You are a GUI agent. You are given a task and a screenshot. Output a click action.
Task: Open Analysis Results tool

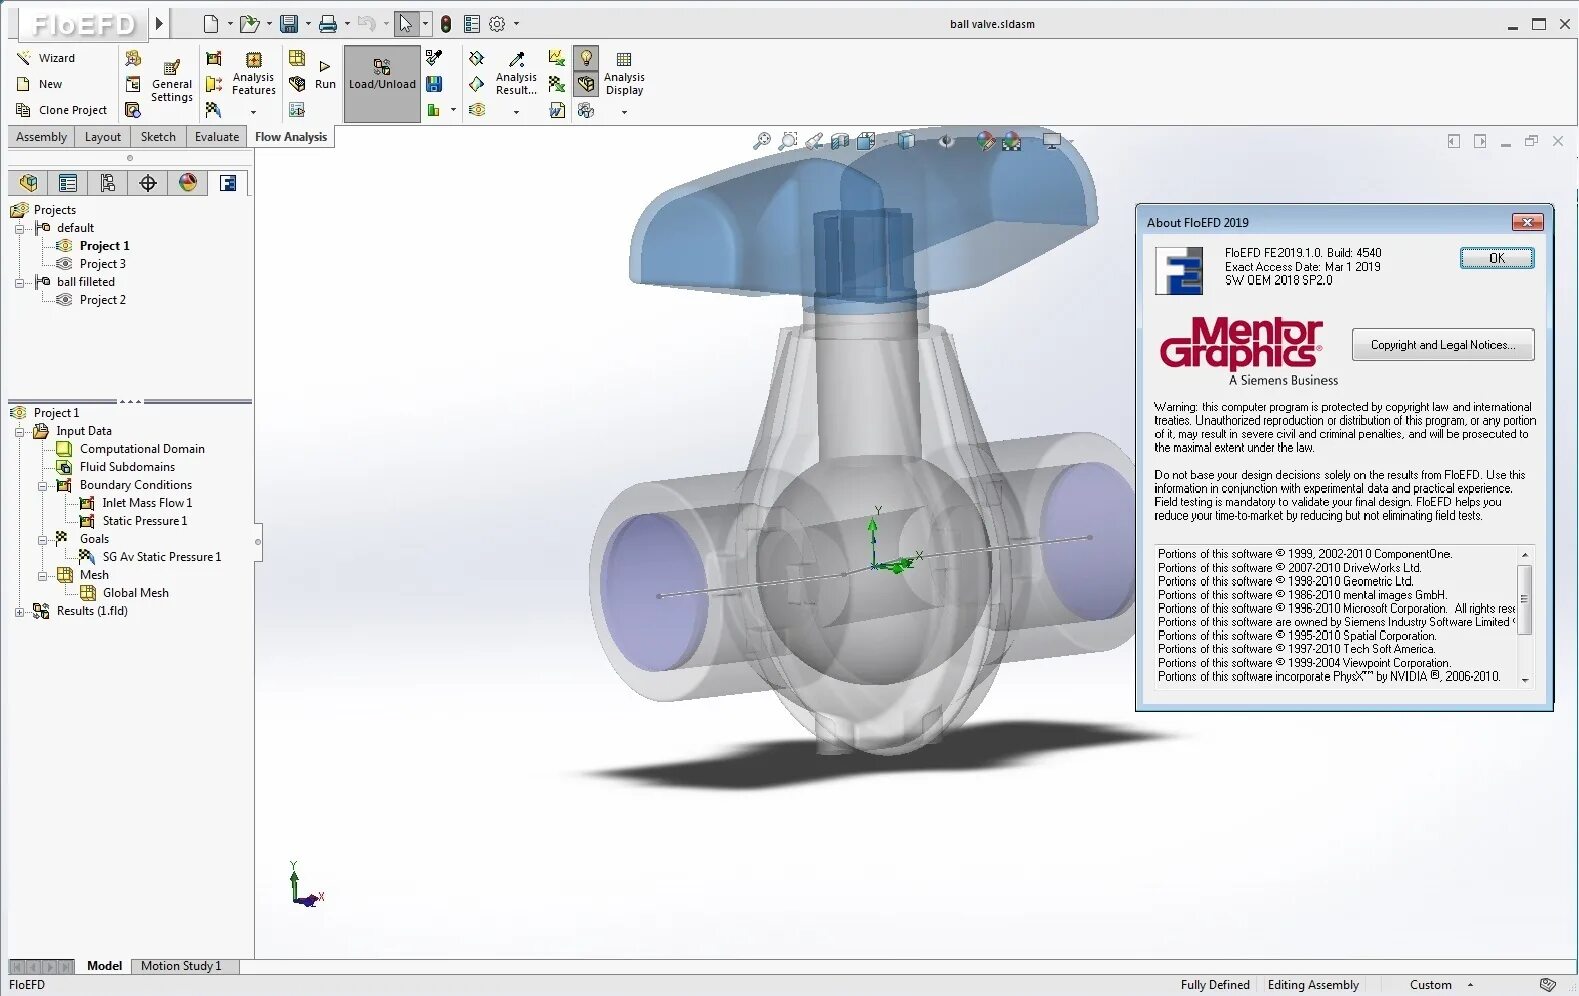click(x=516, y=74)
